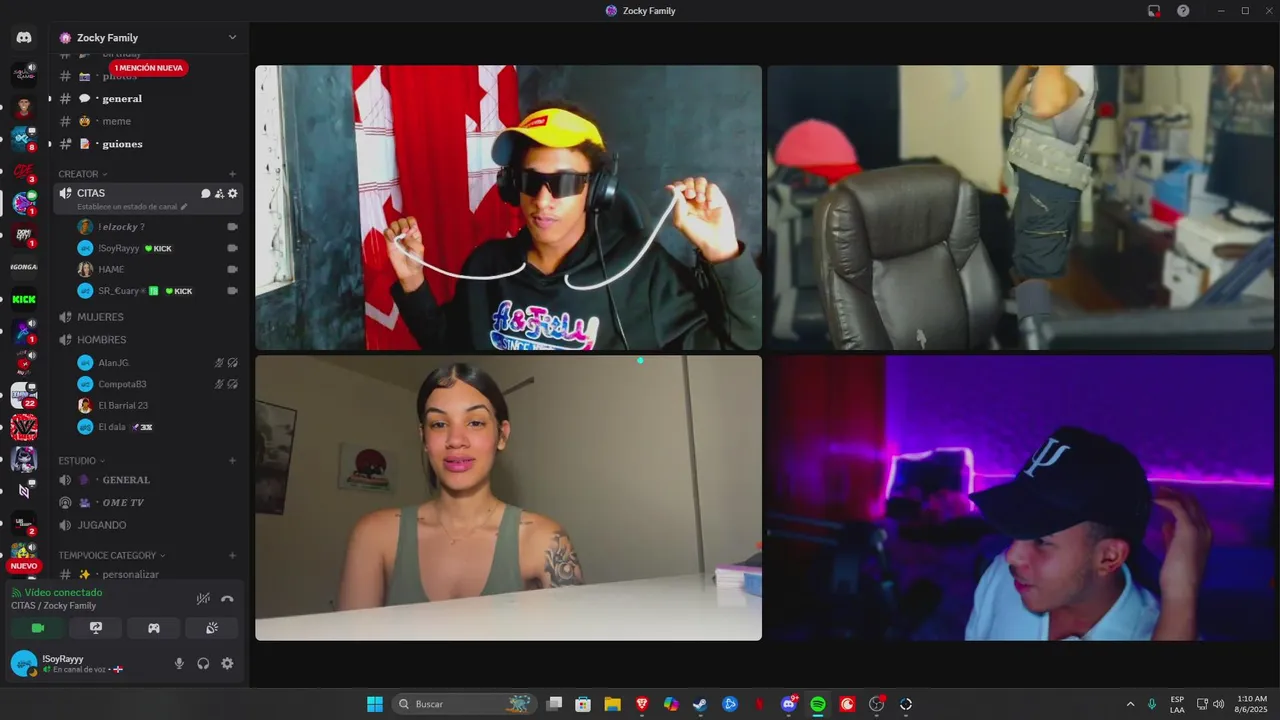This screenshot has height=720, width=1280.
Task: Open Microsoft Store from taskbar
Action: pyautogui.click(x=583, y=704)
